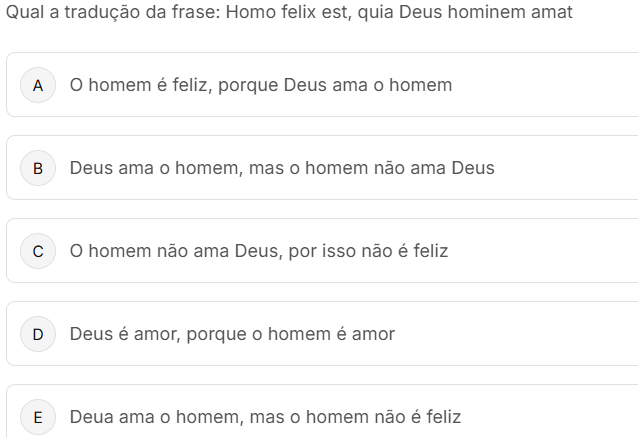Choose answer 'O homem é feliz, porque Deus ama o homem'
This screenshot has height=438, width=638.
260,85
